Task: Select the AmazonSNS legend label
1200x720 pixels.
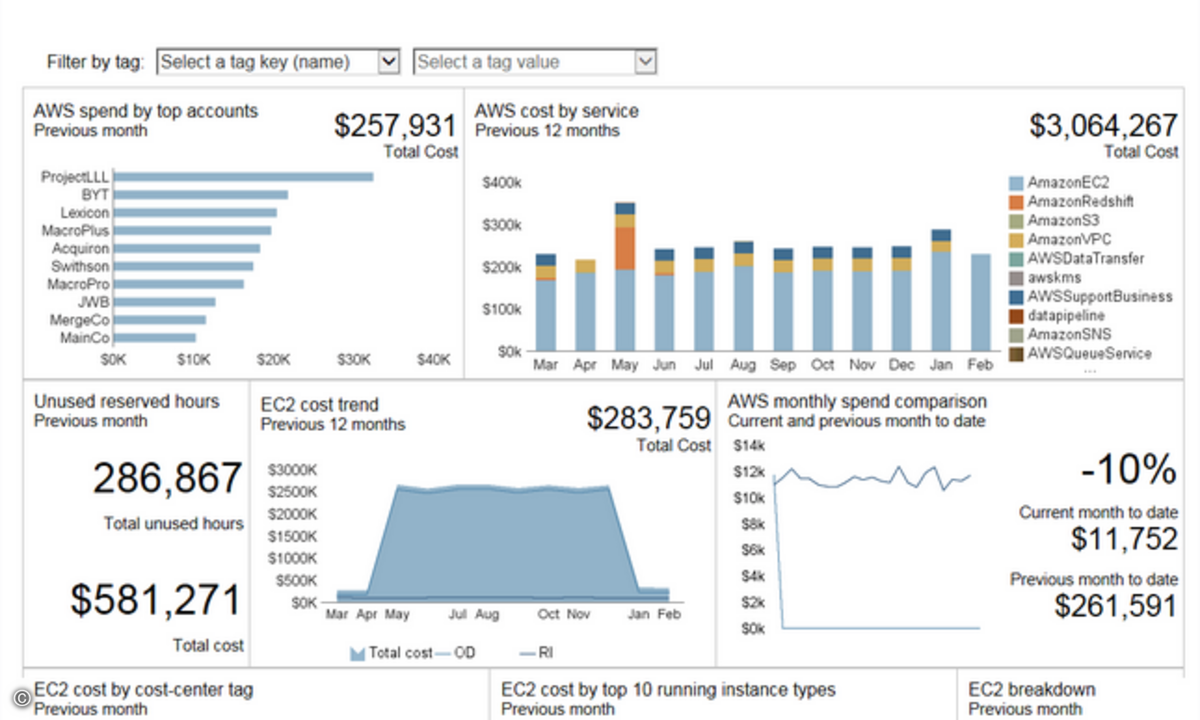Action: (1068, 335)
